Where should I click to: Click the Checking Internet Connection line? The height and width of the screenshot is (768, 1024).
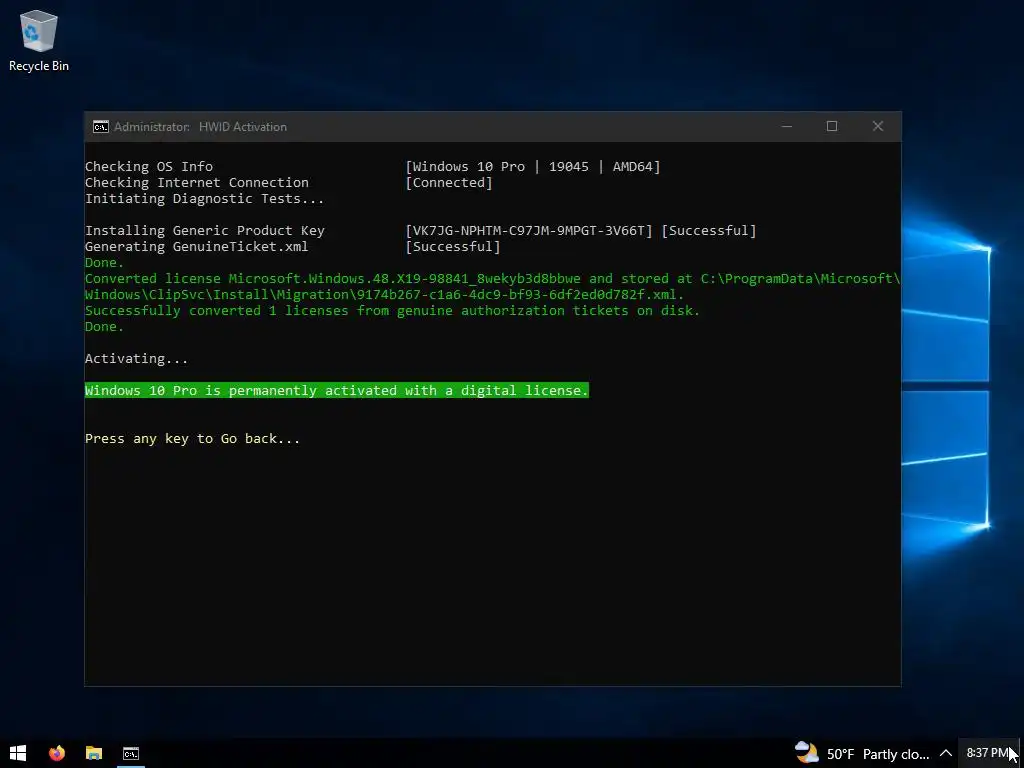click(197, 183)
